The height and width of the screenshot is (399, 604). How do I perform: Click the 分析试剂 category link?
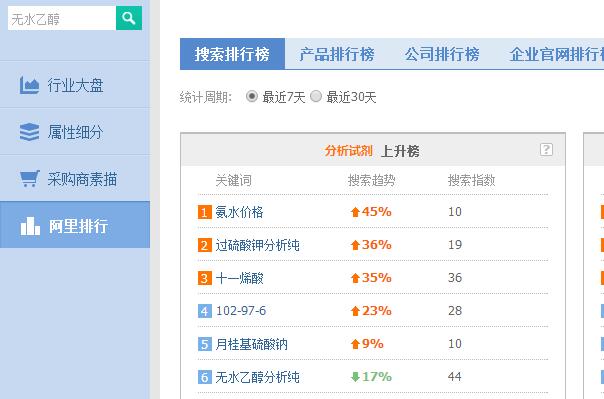(x=348, y=151)
